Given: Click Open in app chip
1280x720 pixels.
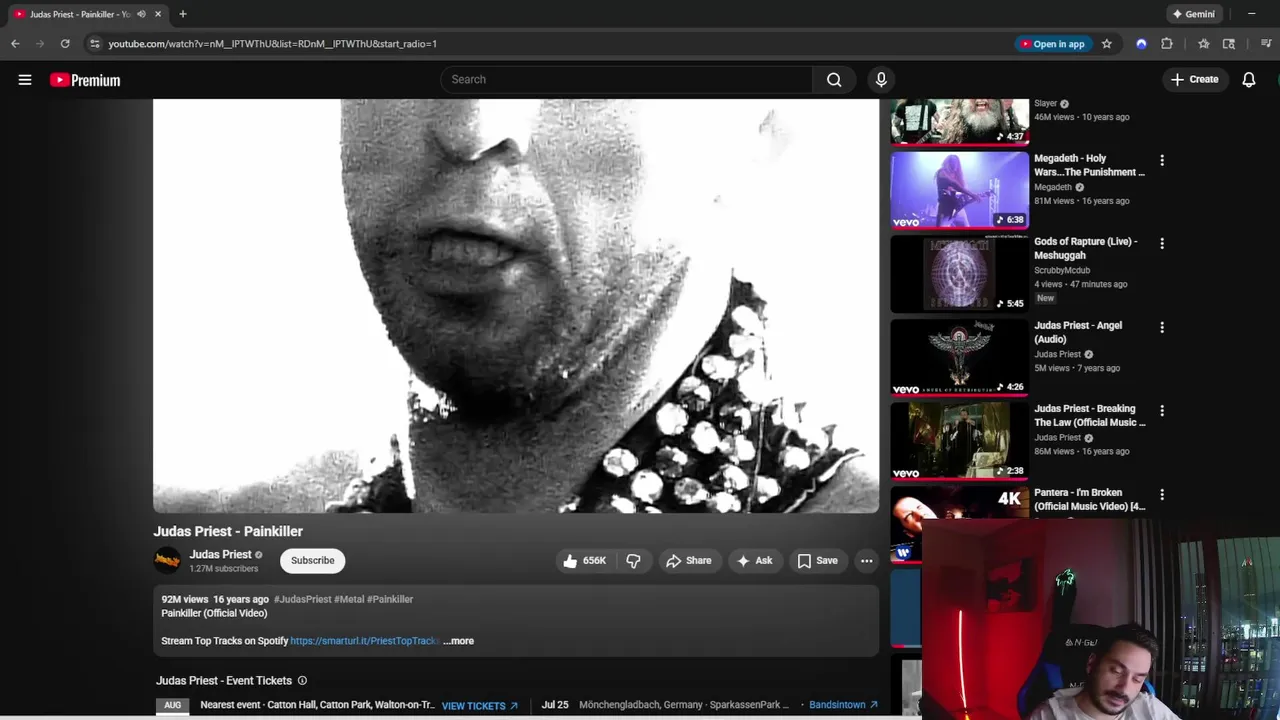Looking at the screenshot, I should [x=1051, y=44].
